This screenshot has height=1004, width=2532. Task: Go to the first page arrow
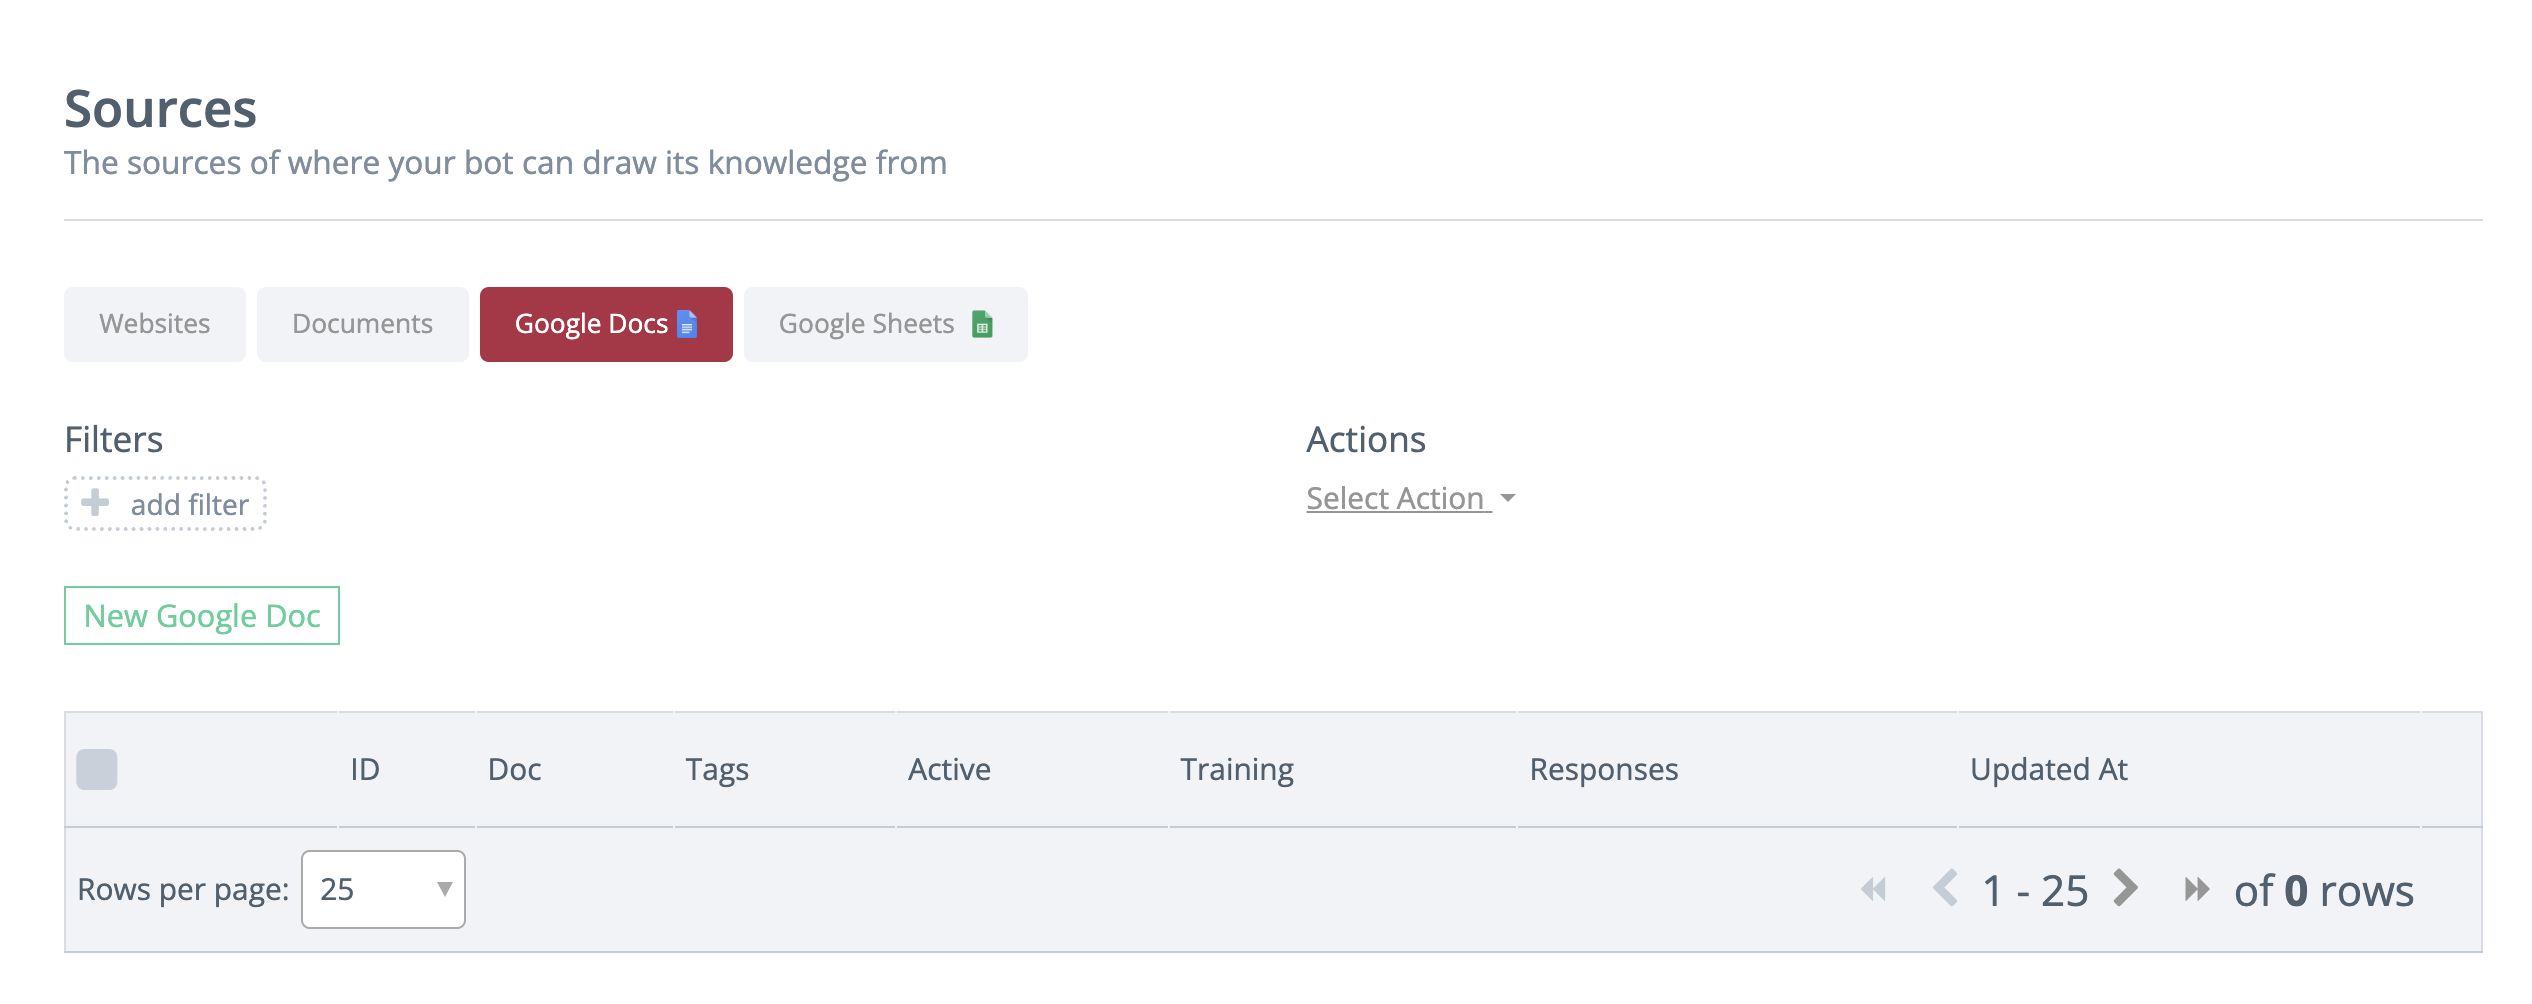(1873, 889)
